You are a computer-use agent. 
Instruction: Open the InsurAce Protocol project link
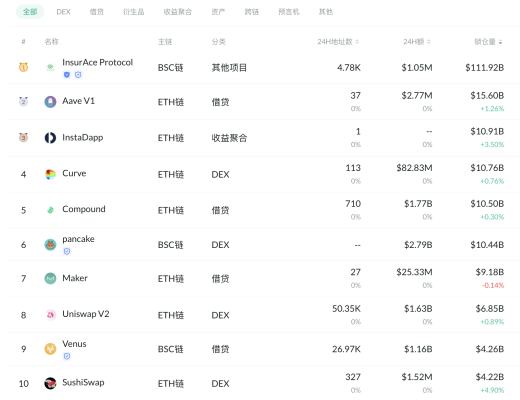coord(97,62)
